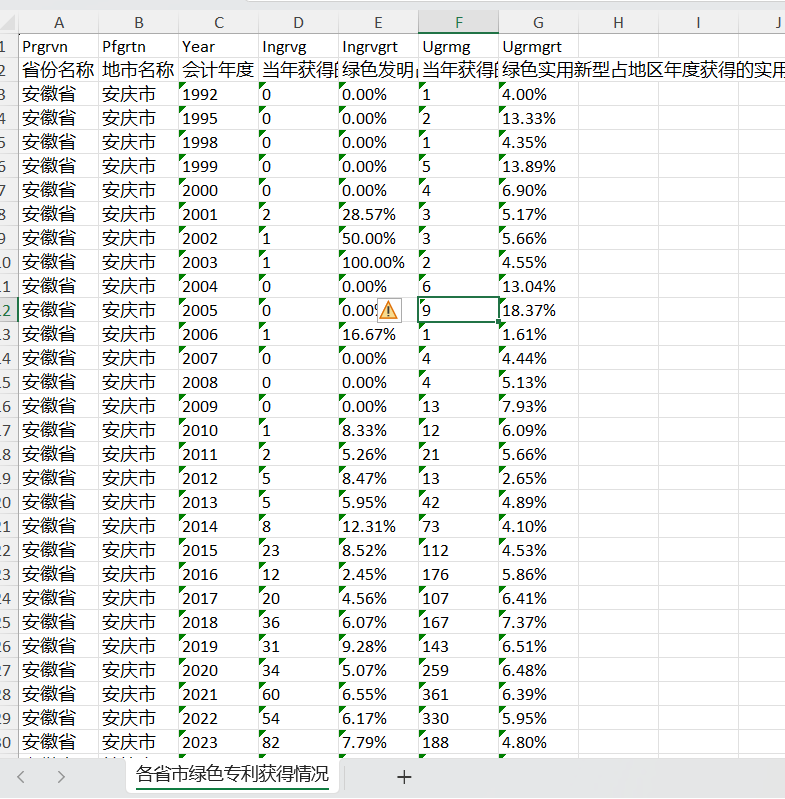785x799 pixels.
Task: Open the 各省市绿色专利获得情况 sheet tab
Action: tap(232, 775)
